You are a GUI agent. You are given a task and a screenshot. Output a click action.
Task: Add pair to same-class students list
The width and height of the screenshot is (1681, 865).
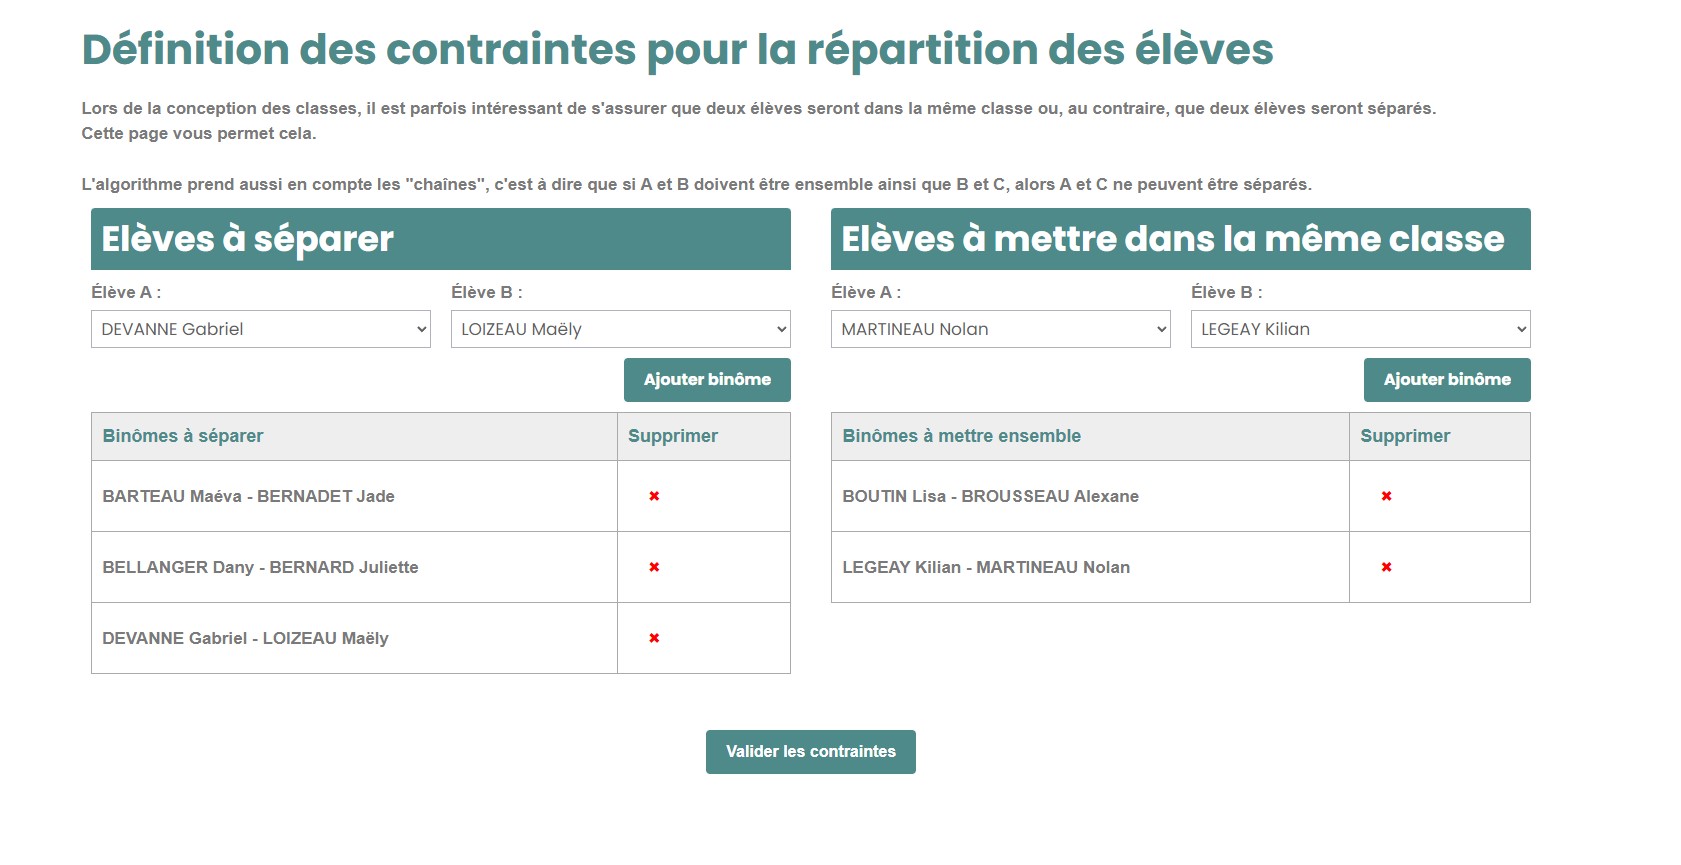point(1446,380)
